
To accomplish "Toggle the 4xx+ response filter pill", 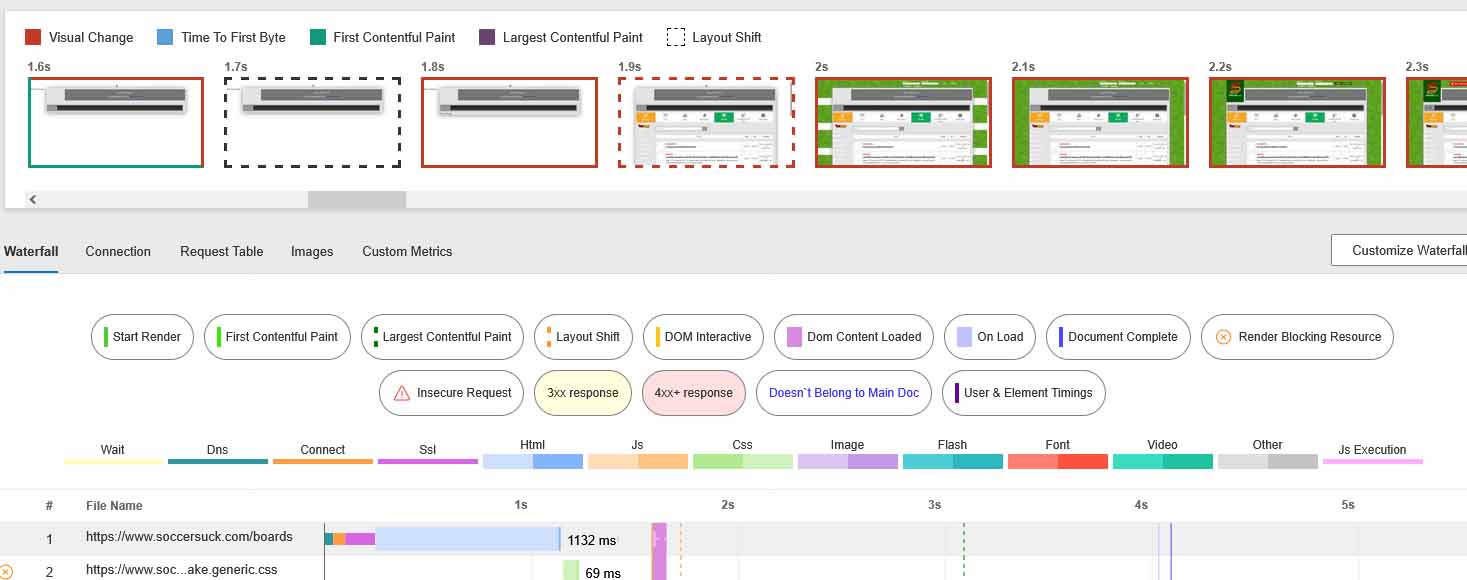I will point(693,393).
